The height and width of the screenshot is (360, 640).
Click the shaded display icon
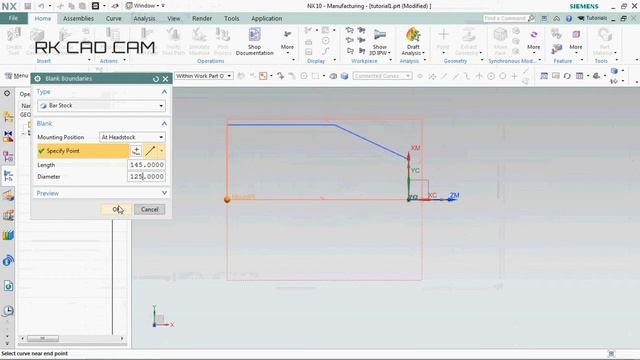[x=333, y=76]
